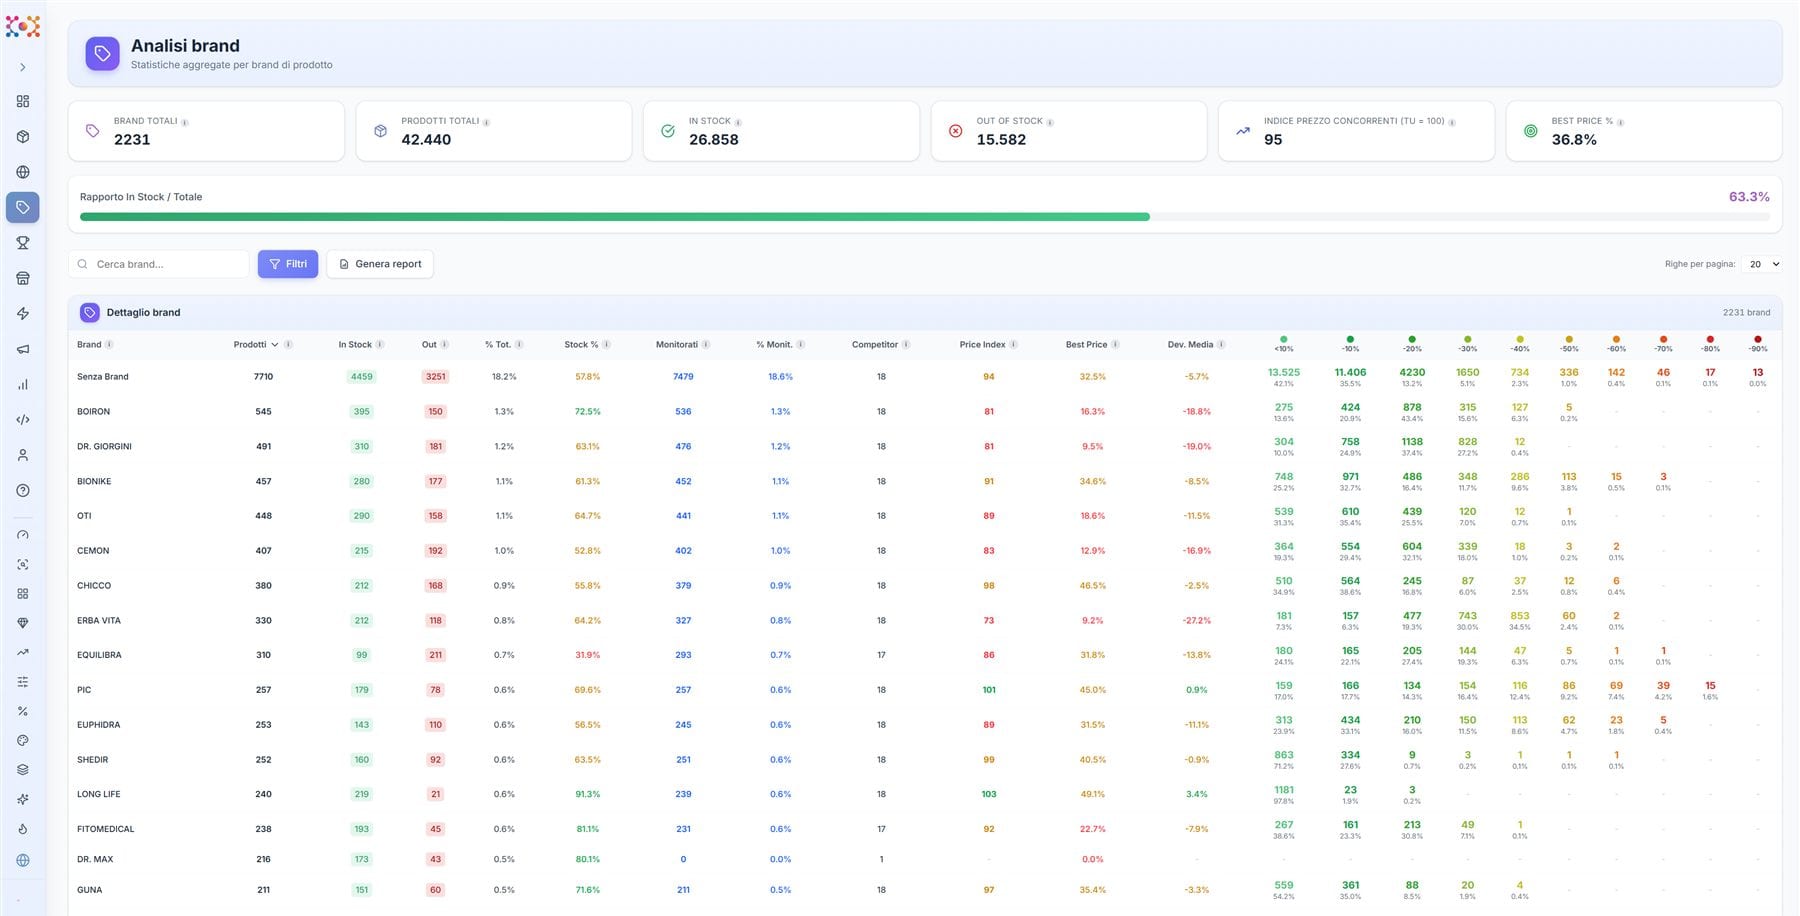Viewport: 1800px width, 916px height.
Task: Open the flame icon in sidebar
Action: coord(22,829)
